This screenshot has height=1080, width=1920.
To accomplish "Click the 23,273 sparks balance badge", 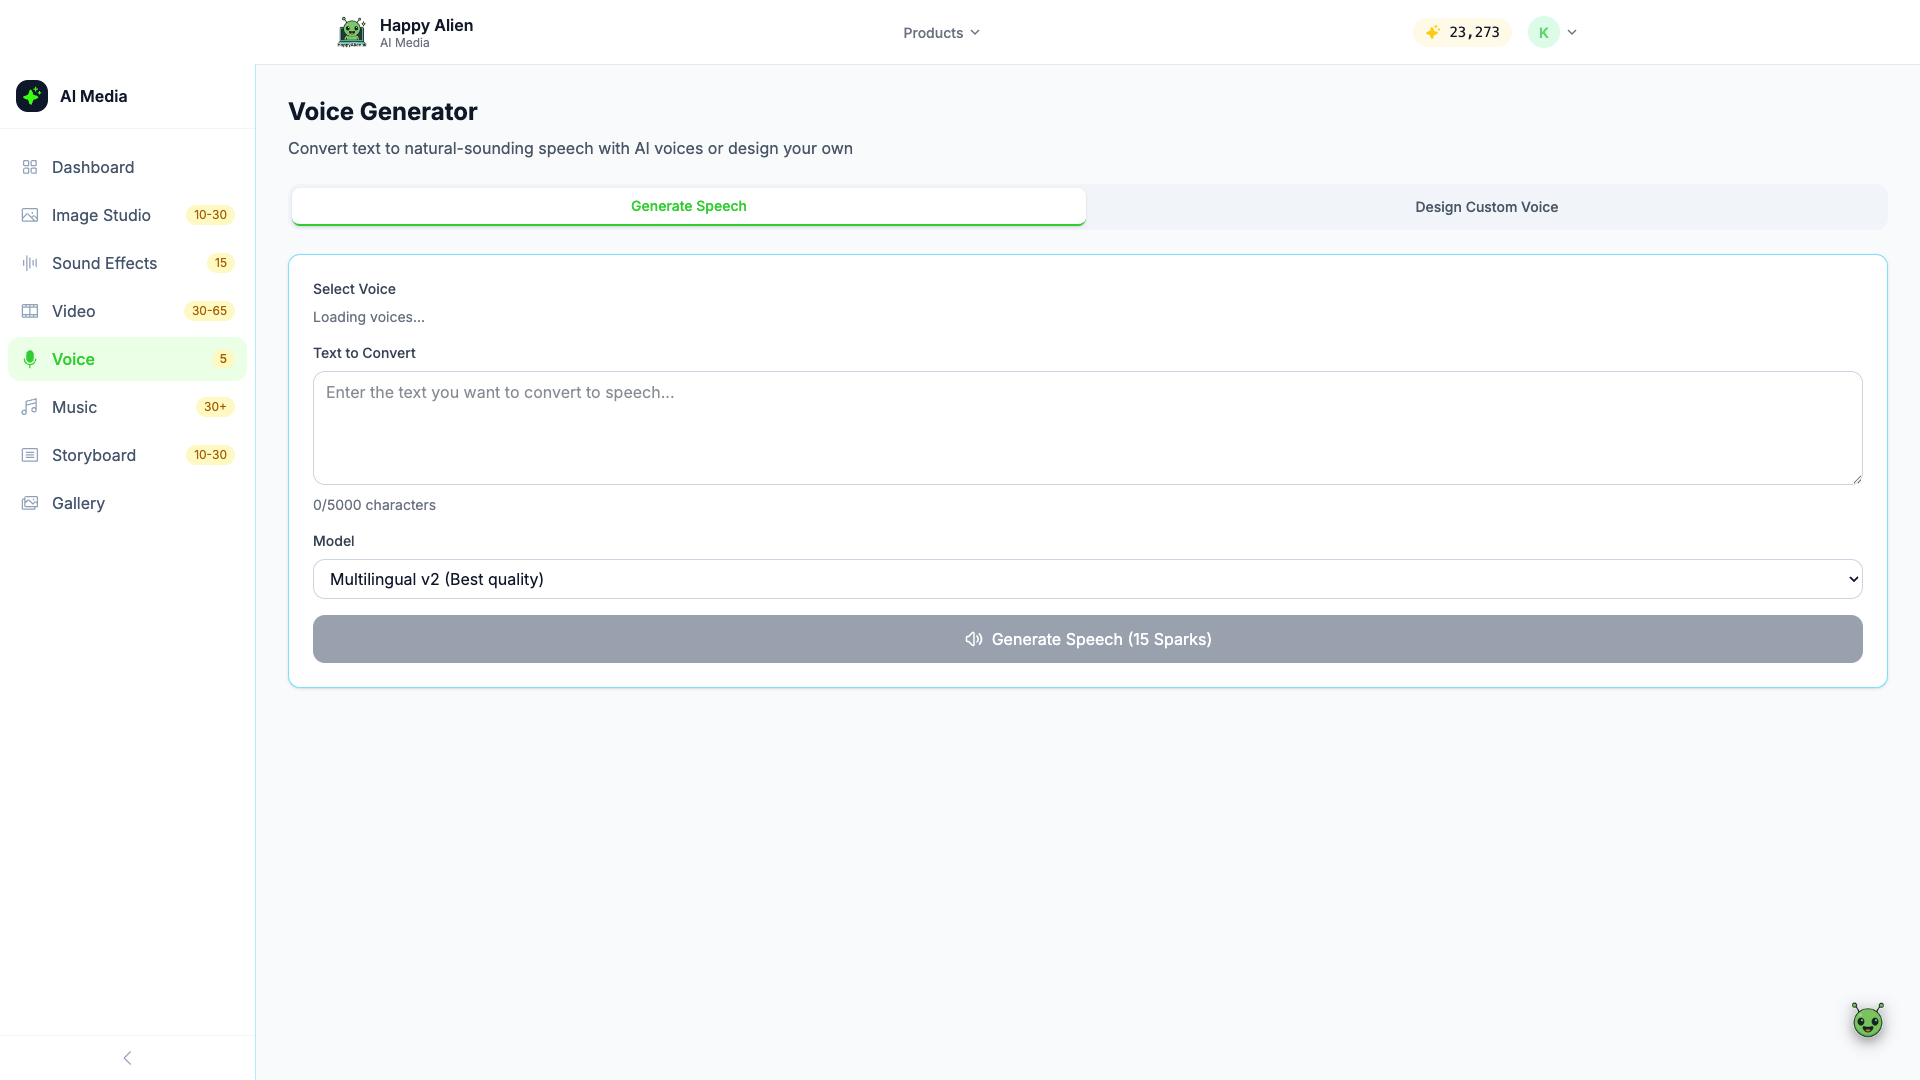I will (x=1462, y=32).
